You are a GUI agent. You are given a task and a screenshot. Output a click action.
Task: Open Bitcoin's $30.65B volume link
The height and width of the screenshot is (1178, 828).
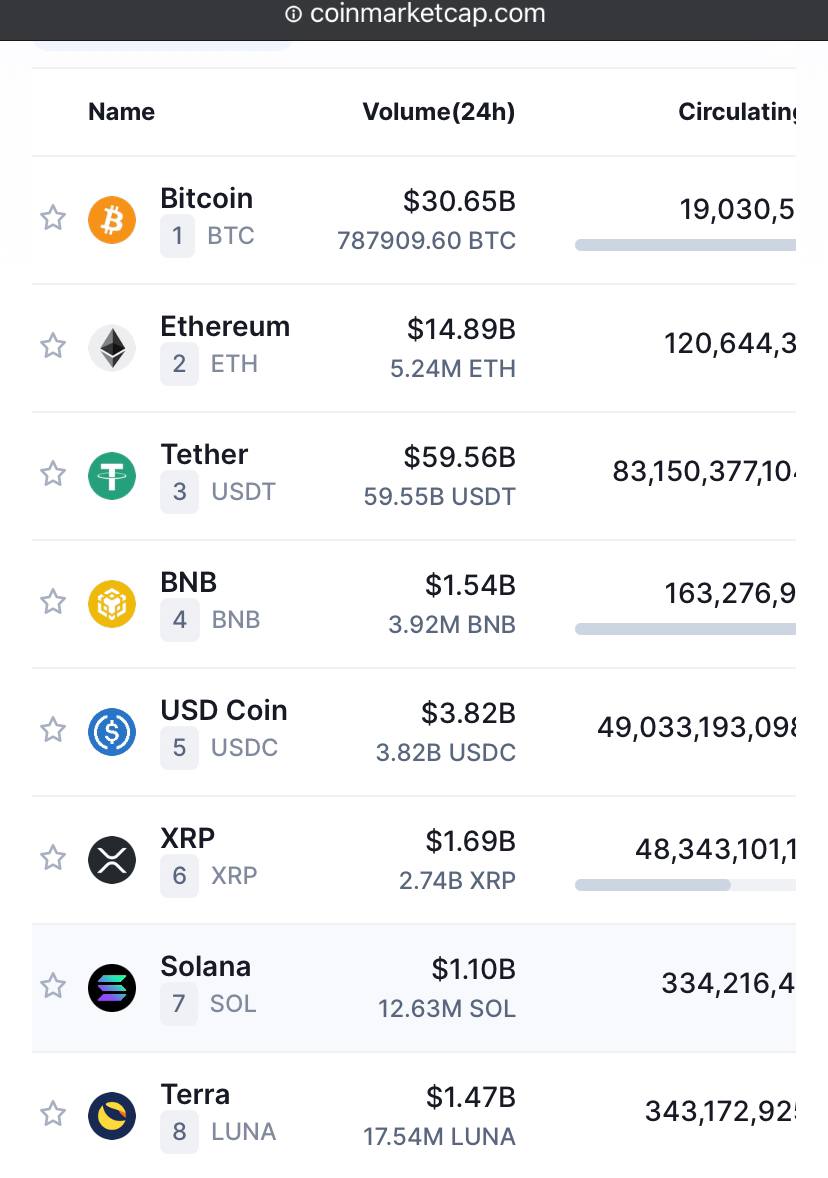tap(459, 201)
